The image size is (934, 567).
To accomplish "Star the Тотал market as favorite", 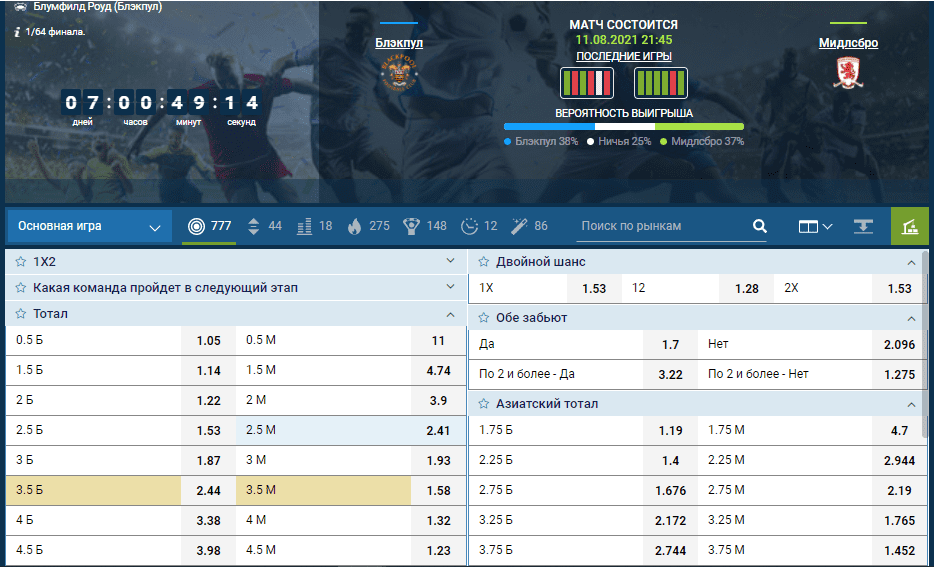I will (x=21, y=313).
